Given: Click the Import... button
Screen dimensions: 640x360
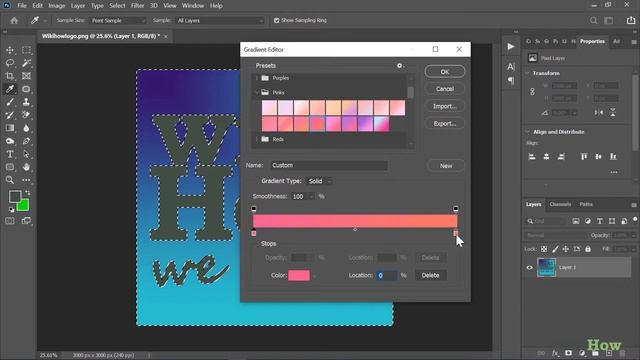Looking at the screenshot, I should tap(444, 107).
